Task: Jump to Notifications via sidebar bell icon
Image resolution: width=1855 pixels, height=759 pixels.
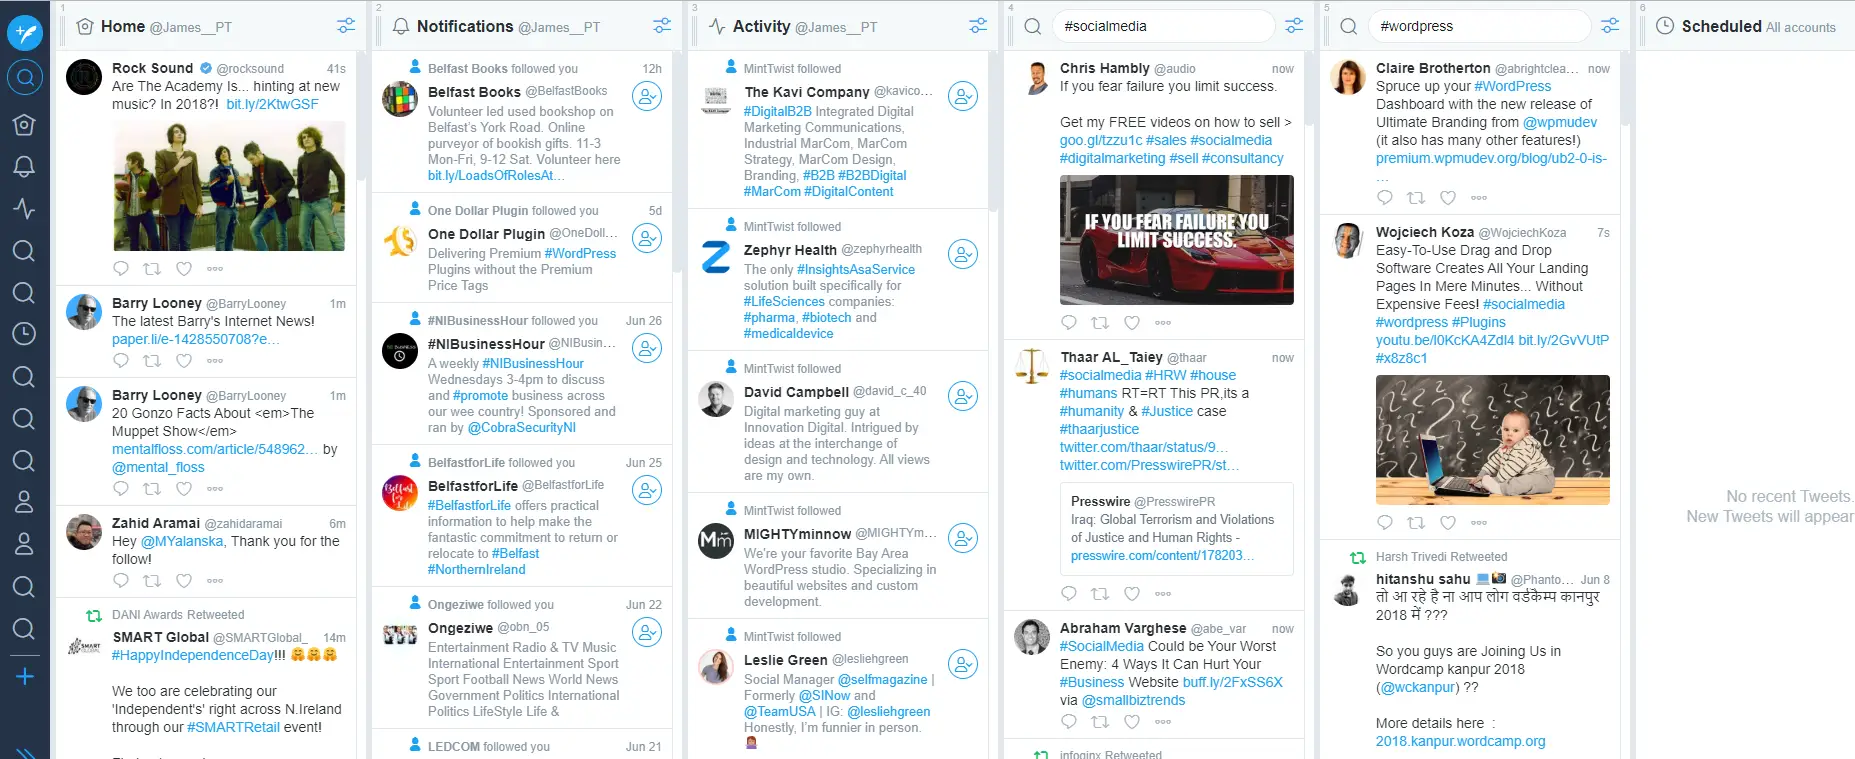Action: [x=24, y=166]
